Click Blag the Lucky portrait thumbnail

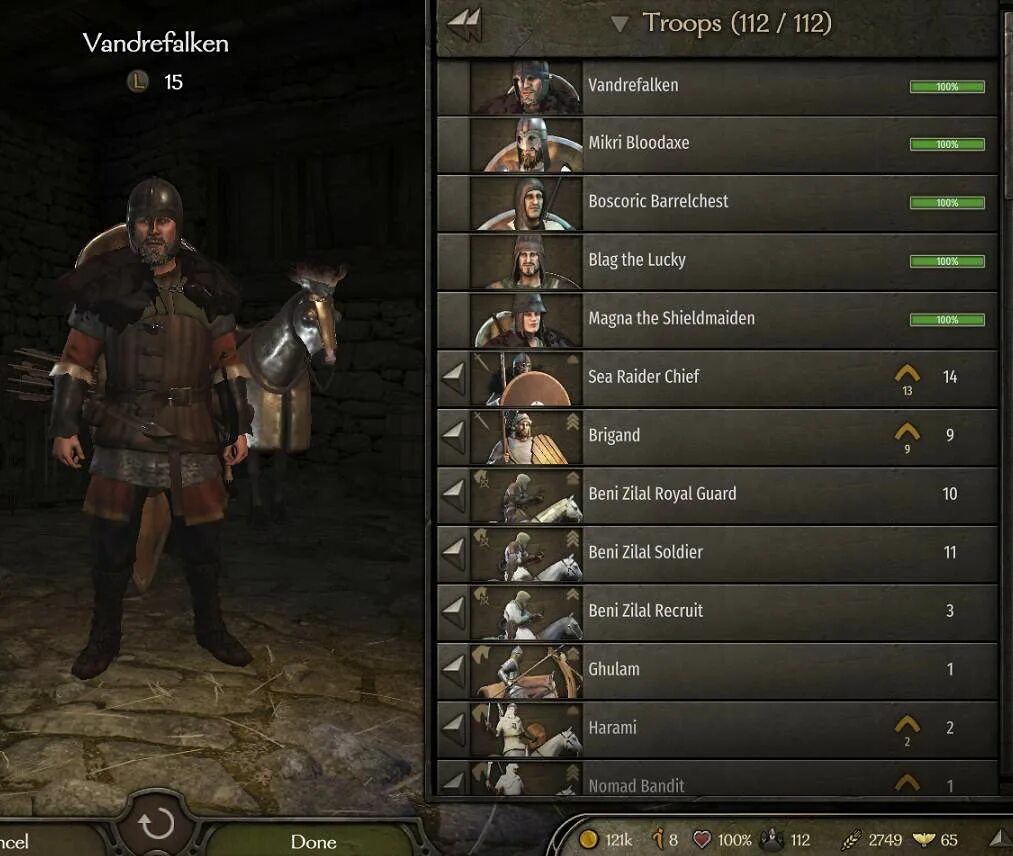click(x=527, y=262)
